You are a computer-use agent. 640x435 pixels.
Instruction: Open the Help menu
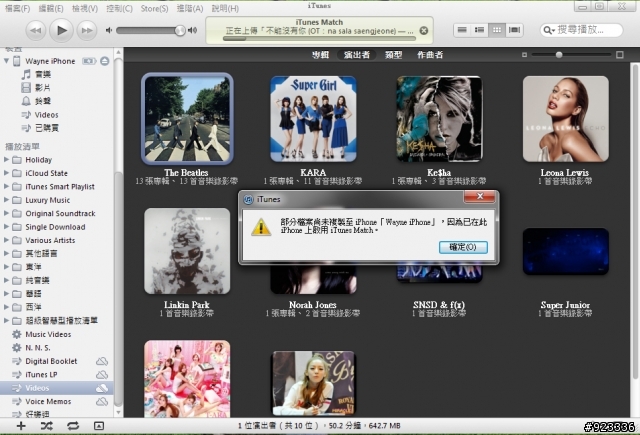pyautogui.click(x=225, y=8)
